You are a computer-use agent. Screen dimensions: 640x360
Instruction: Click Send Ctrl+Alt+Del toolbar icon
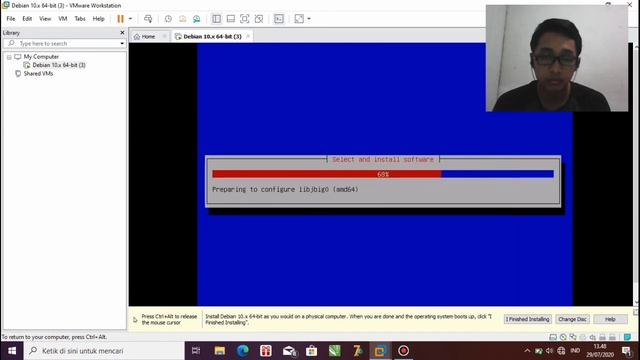coord(148,19)
